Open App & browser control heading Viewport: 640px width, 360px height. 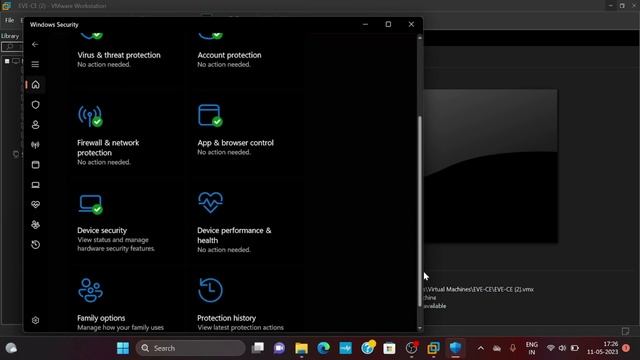click(236, 143)
